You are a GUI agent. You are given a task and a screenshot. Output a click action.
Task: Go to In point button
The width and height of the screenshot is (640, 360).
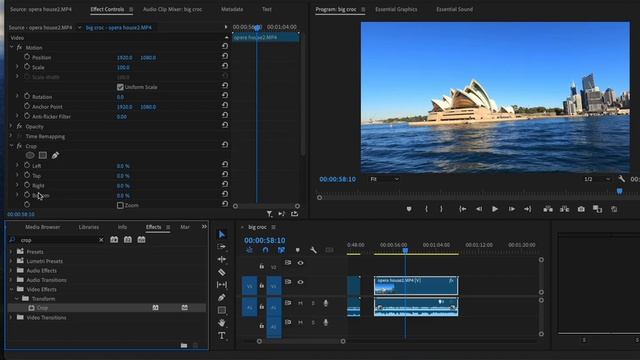point(462,209)
